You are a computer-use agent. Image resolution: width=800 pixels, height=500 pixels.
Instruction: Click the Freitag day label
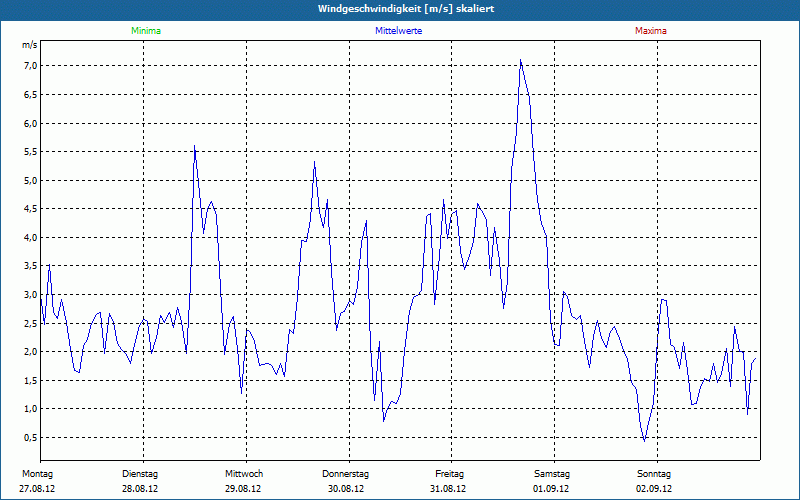coord(449,474)
